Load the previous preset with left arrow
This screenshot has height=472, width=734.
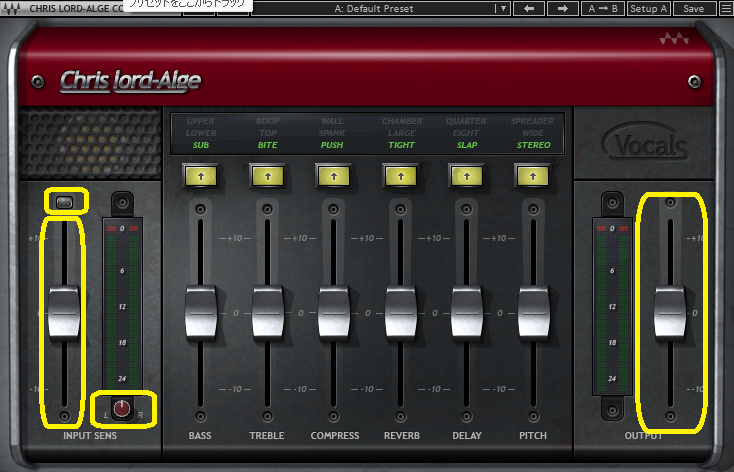528,8
